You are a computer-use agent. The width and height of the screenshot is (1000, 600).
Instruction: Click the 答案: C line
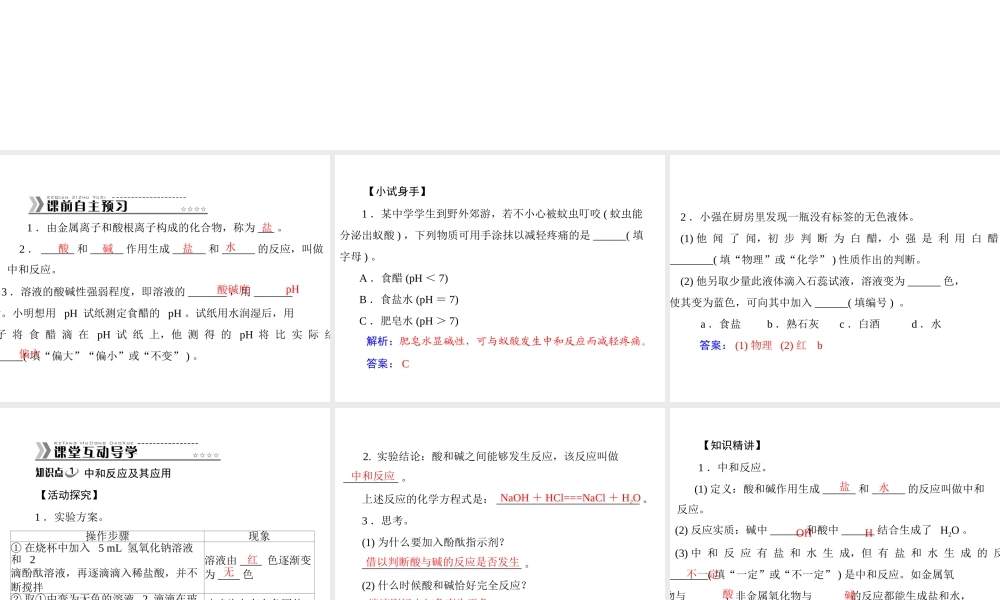click(388, 363)
